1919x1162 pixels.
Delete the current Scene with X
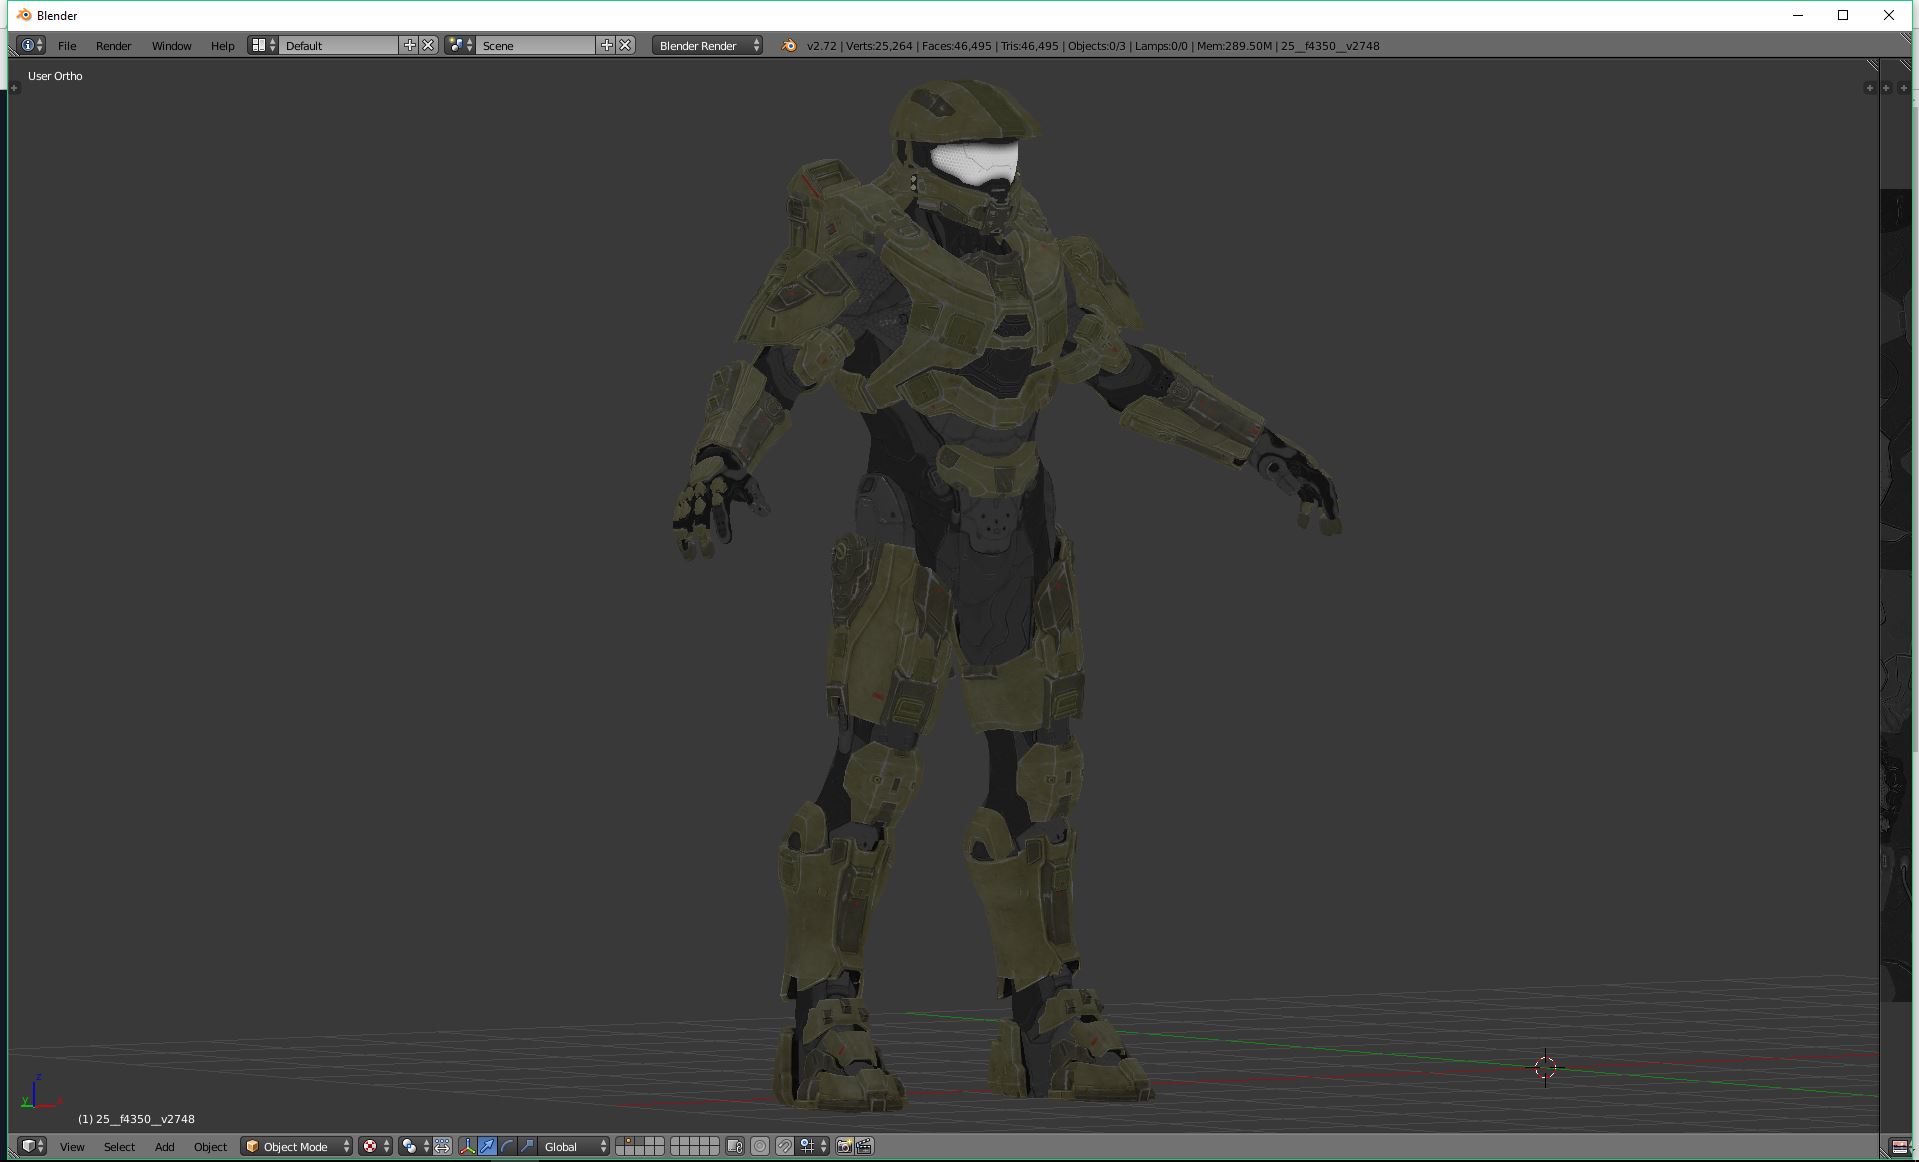point(625,45)
